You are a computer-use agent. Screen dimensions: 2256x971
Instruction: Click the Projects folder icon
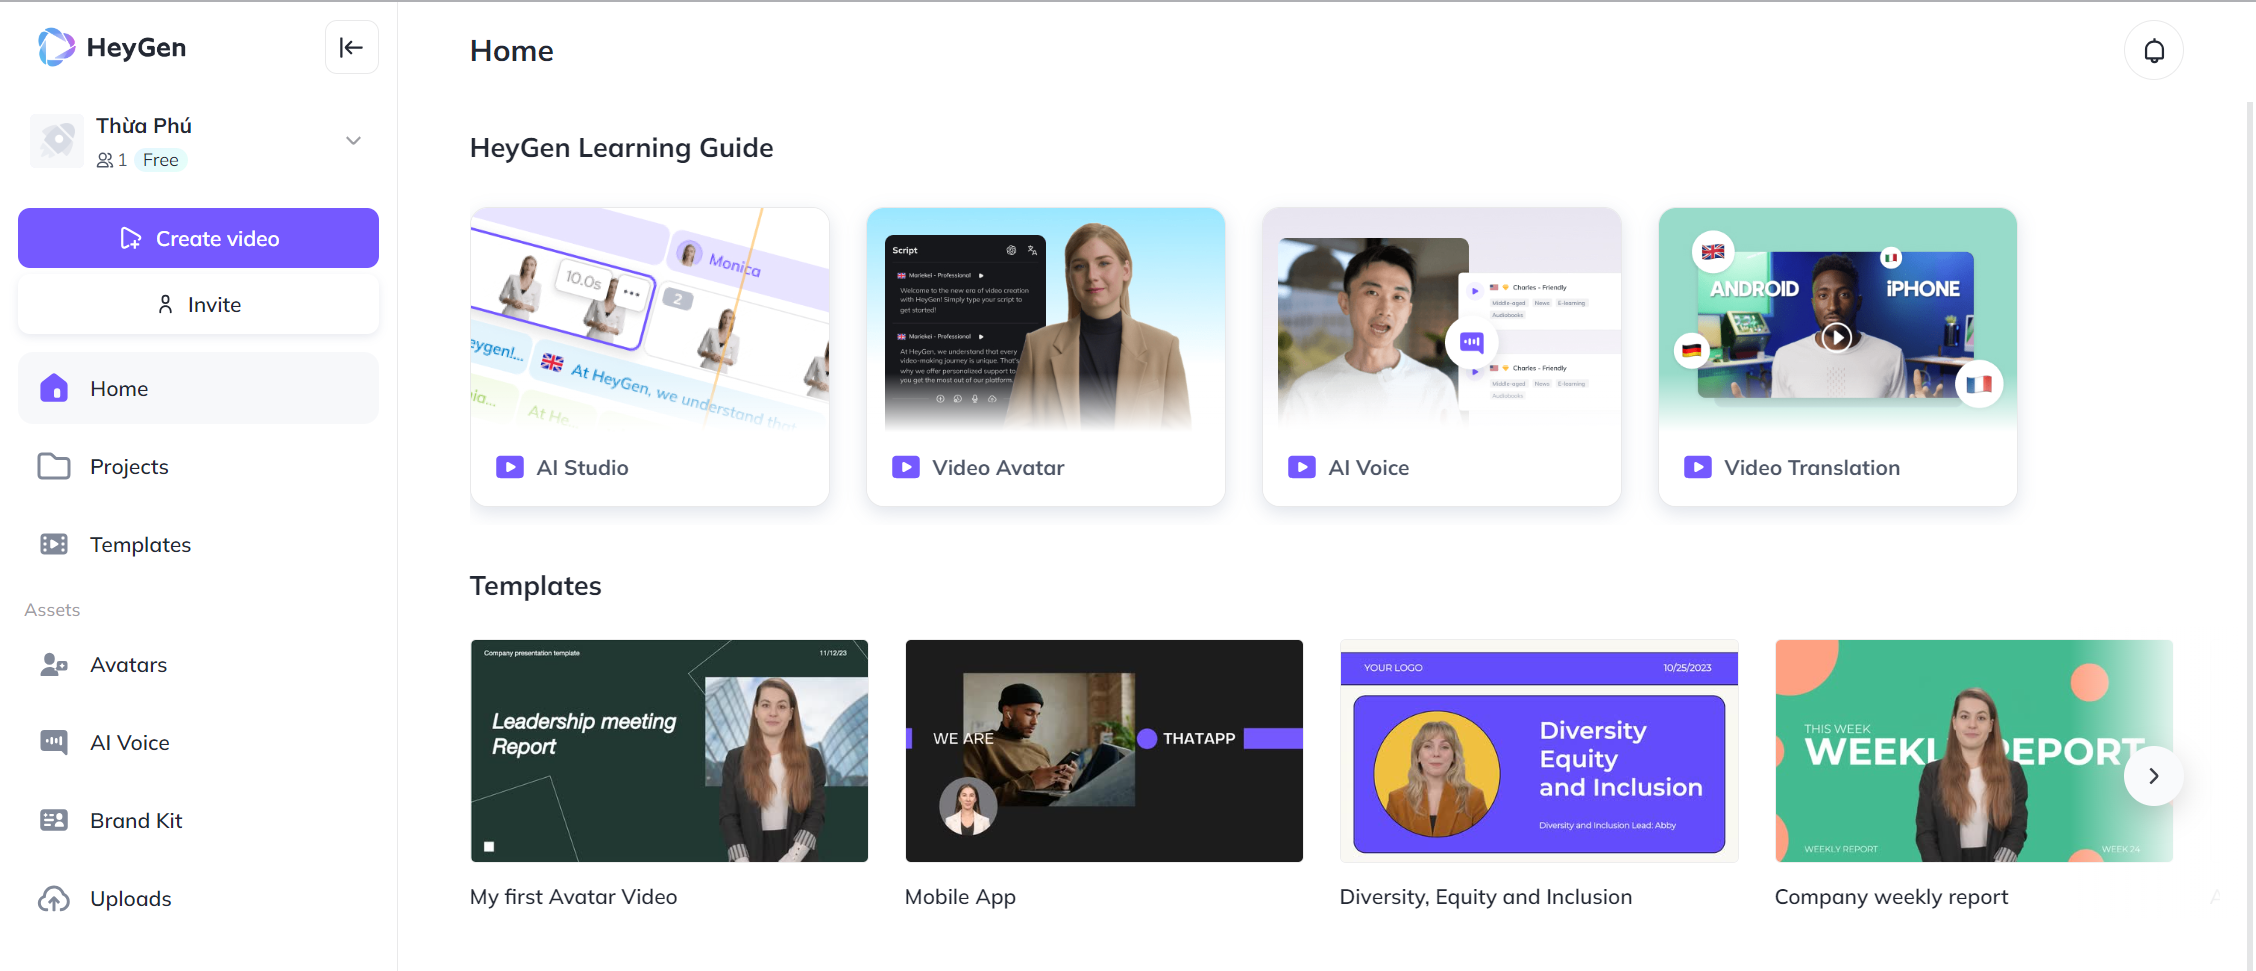54,466
